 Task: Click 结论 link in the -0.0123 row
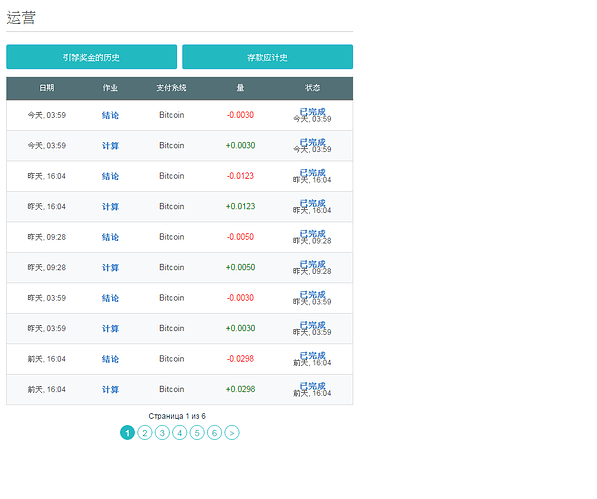pos(110,176)
